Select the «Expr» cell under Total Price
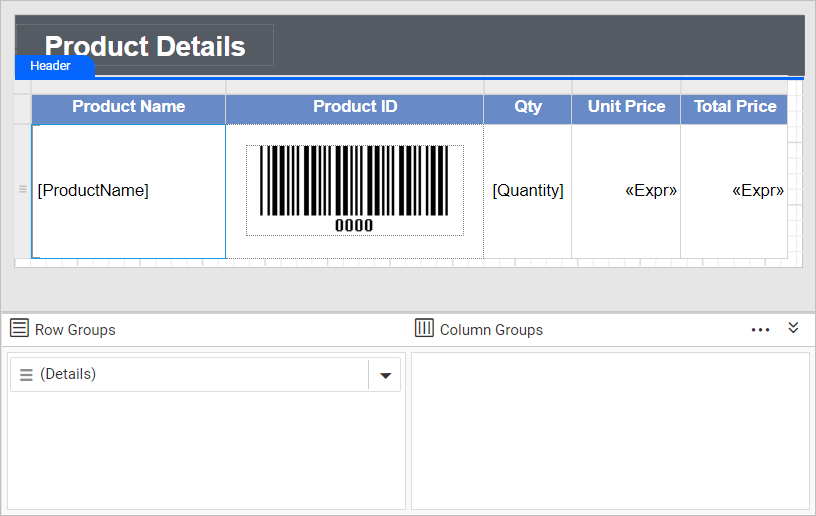Screen dimensions: 816x516 coord(734,191)
